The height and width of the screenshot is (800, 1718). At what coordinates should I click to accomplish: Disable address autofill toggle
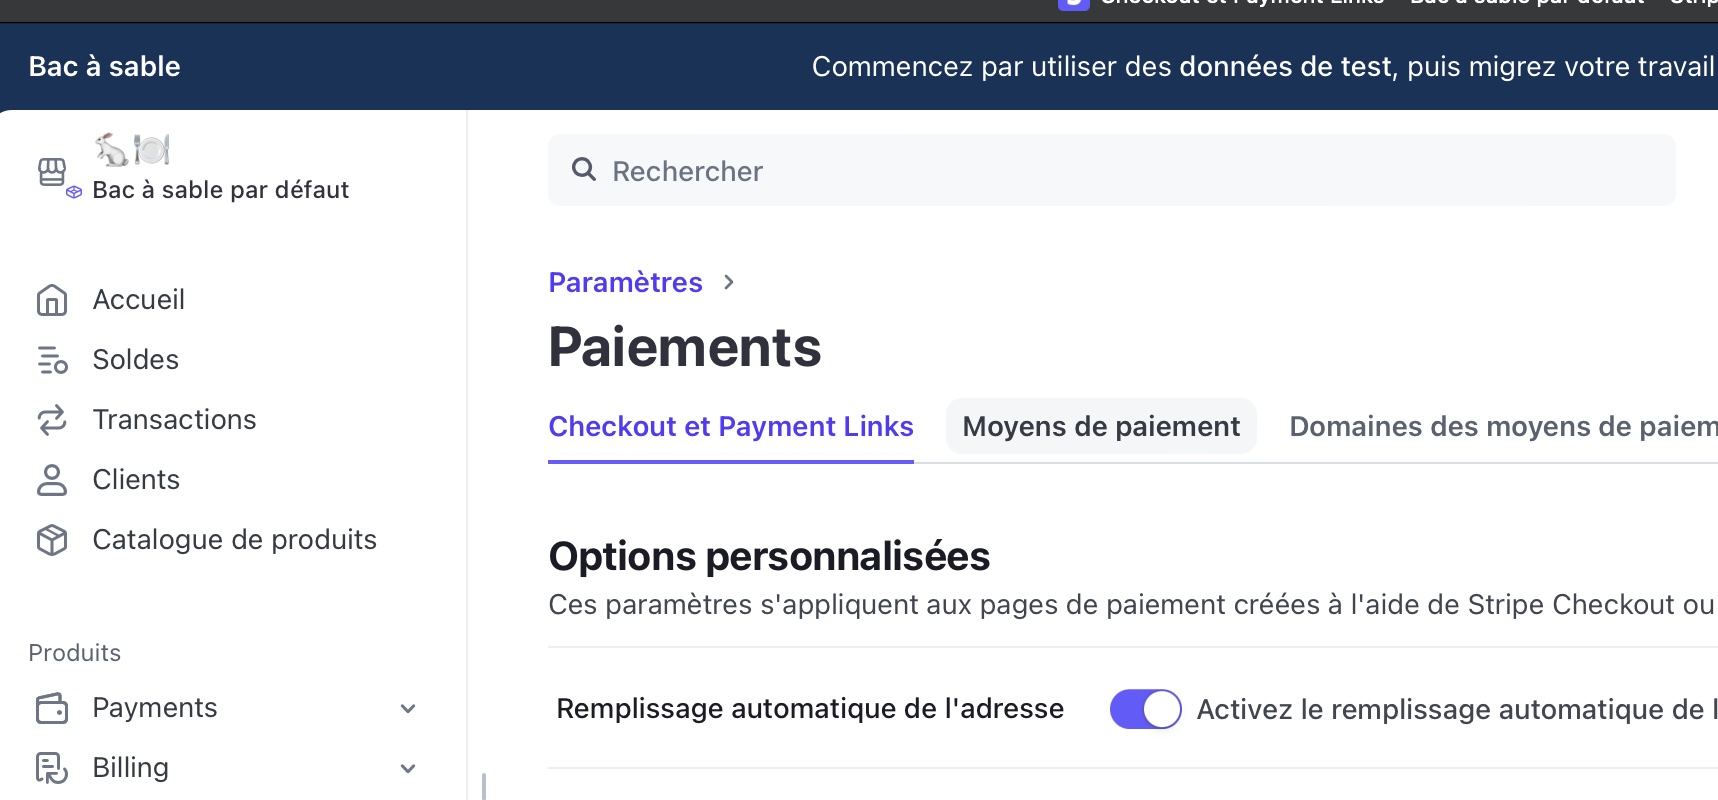tap(1145, 709)
